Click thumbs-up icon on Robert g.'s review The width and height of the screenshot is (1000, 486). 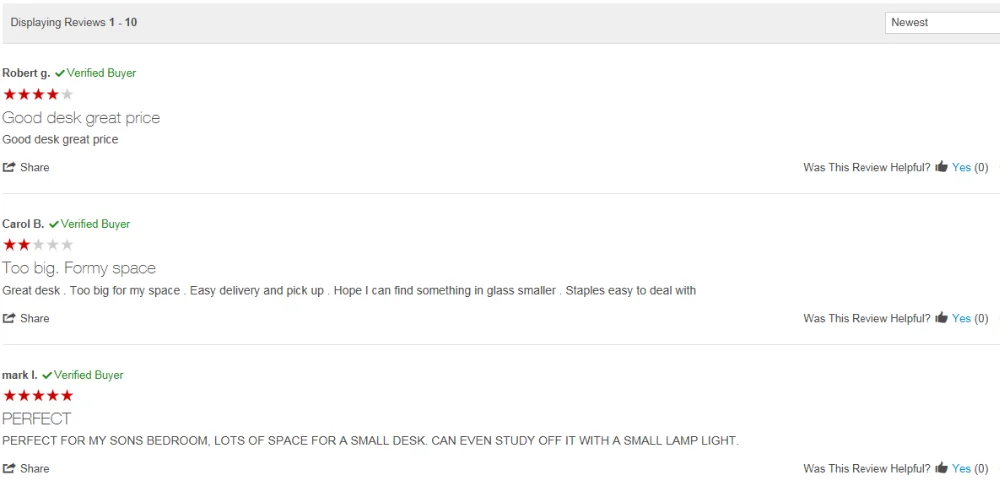pos(941,166)
